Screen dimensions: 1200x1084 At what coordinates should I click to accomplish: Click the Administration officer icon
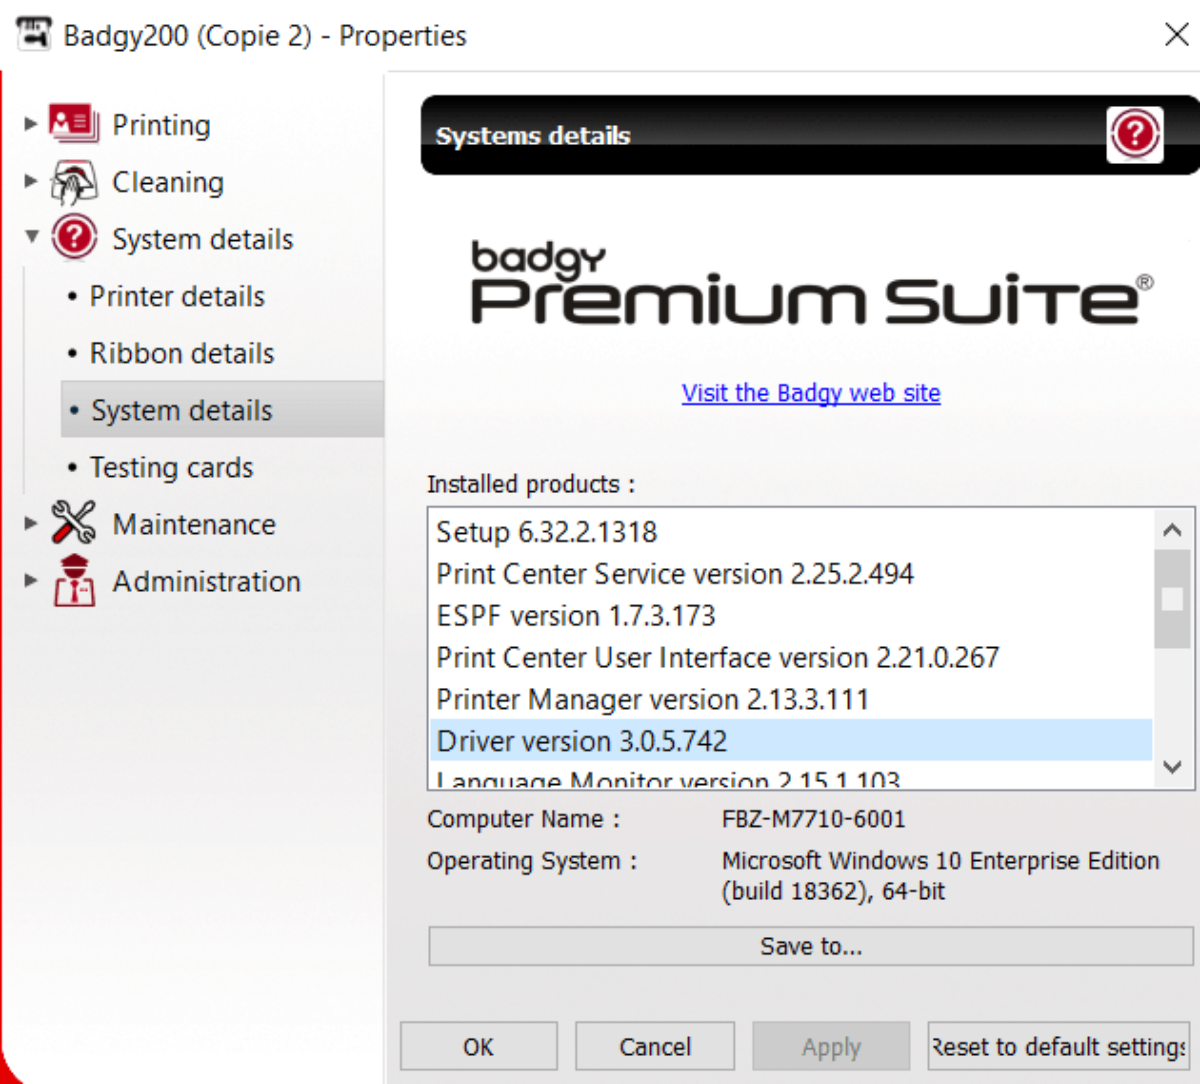click(74, 581)
